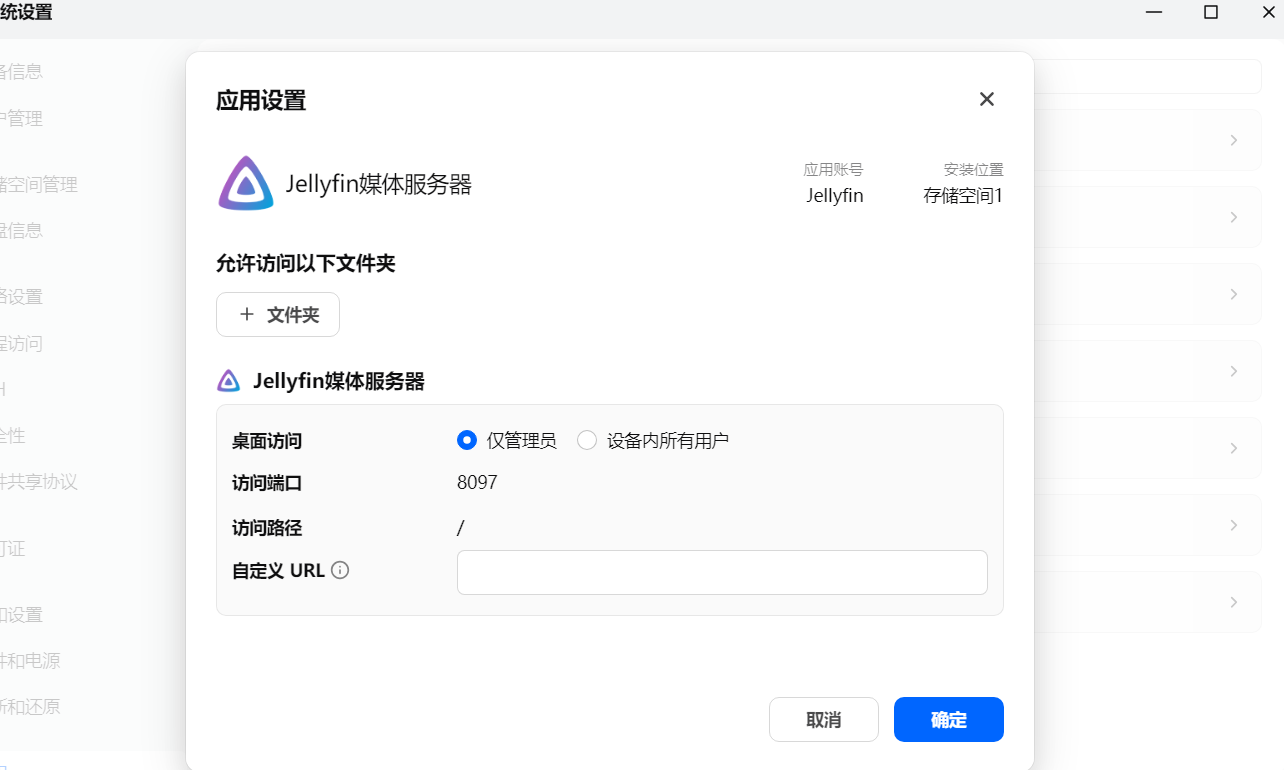The height and width of the screenshot is (770, 1284).
Task: Click the 安装位置 label
Action: tap(973, 170)
